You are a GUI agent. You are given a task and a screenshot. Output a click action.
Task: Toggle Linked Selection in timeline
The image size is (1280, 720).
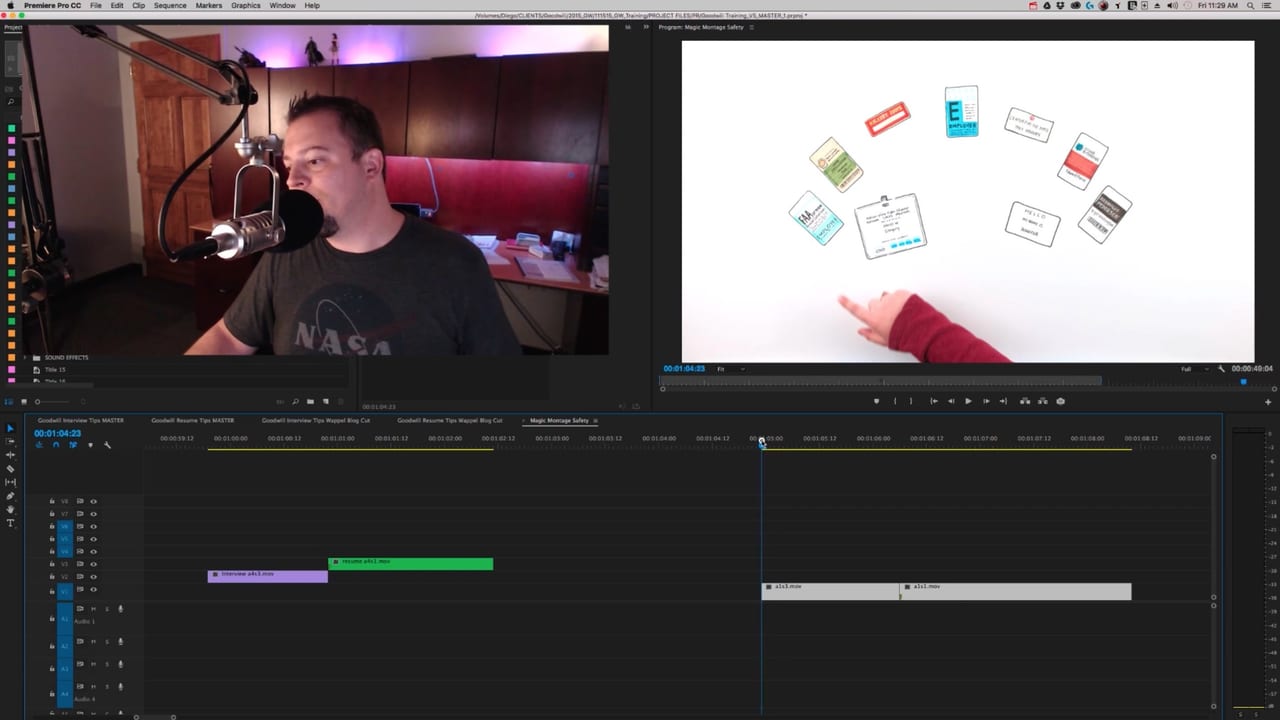73,445
